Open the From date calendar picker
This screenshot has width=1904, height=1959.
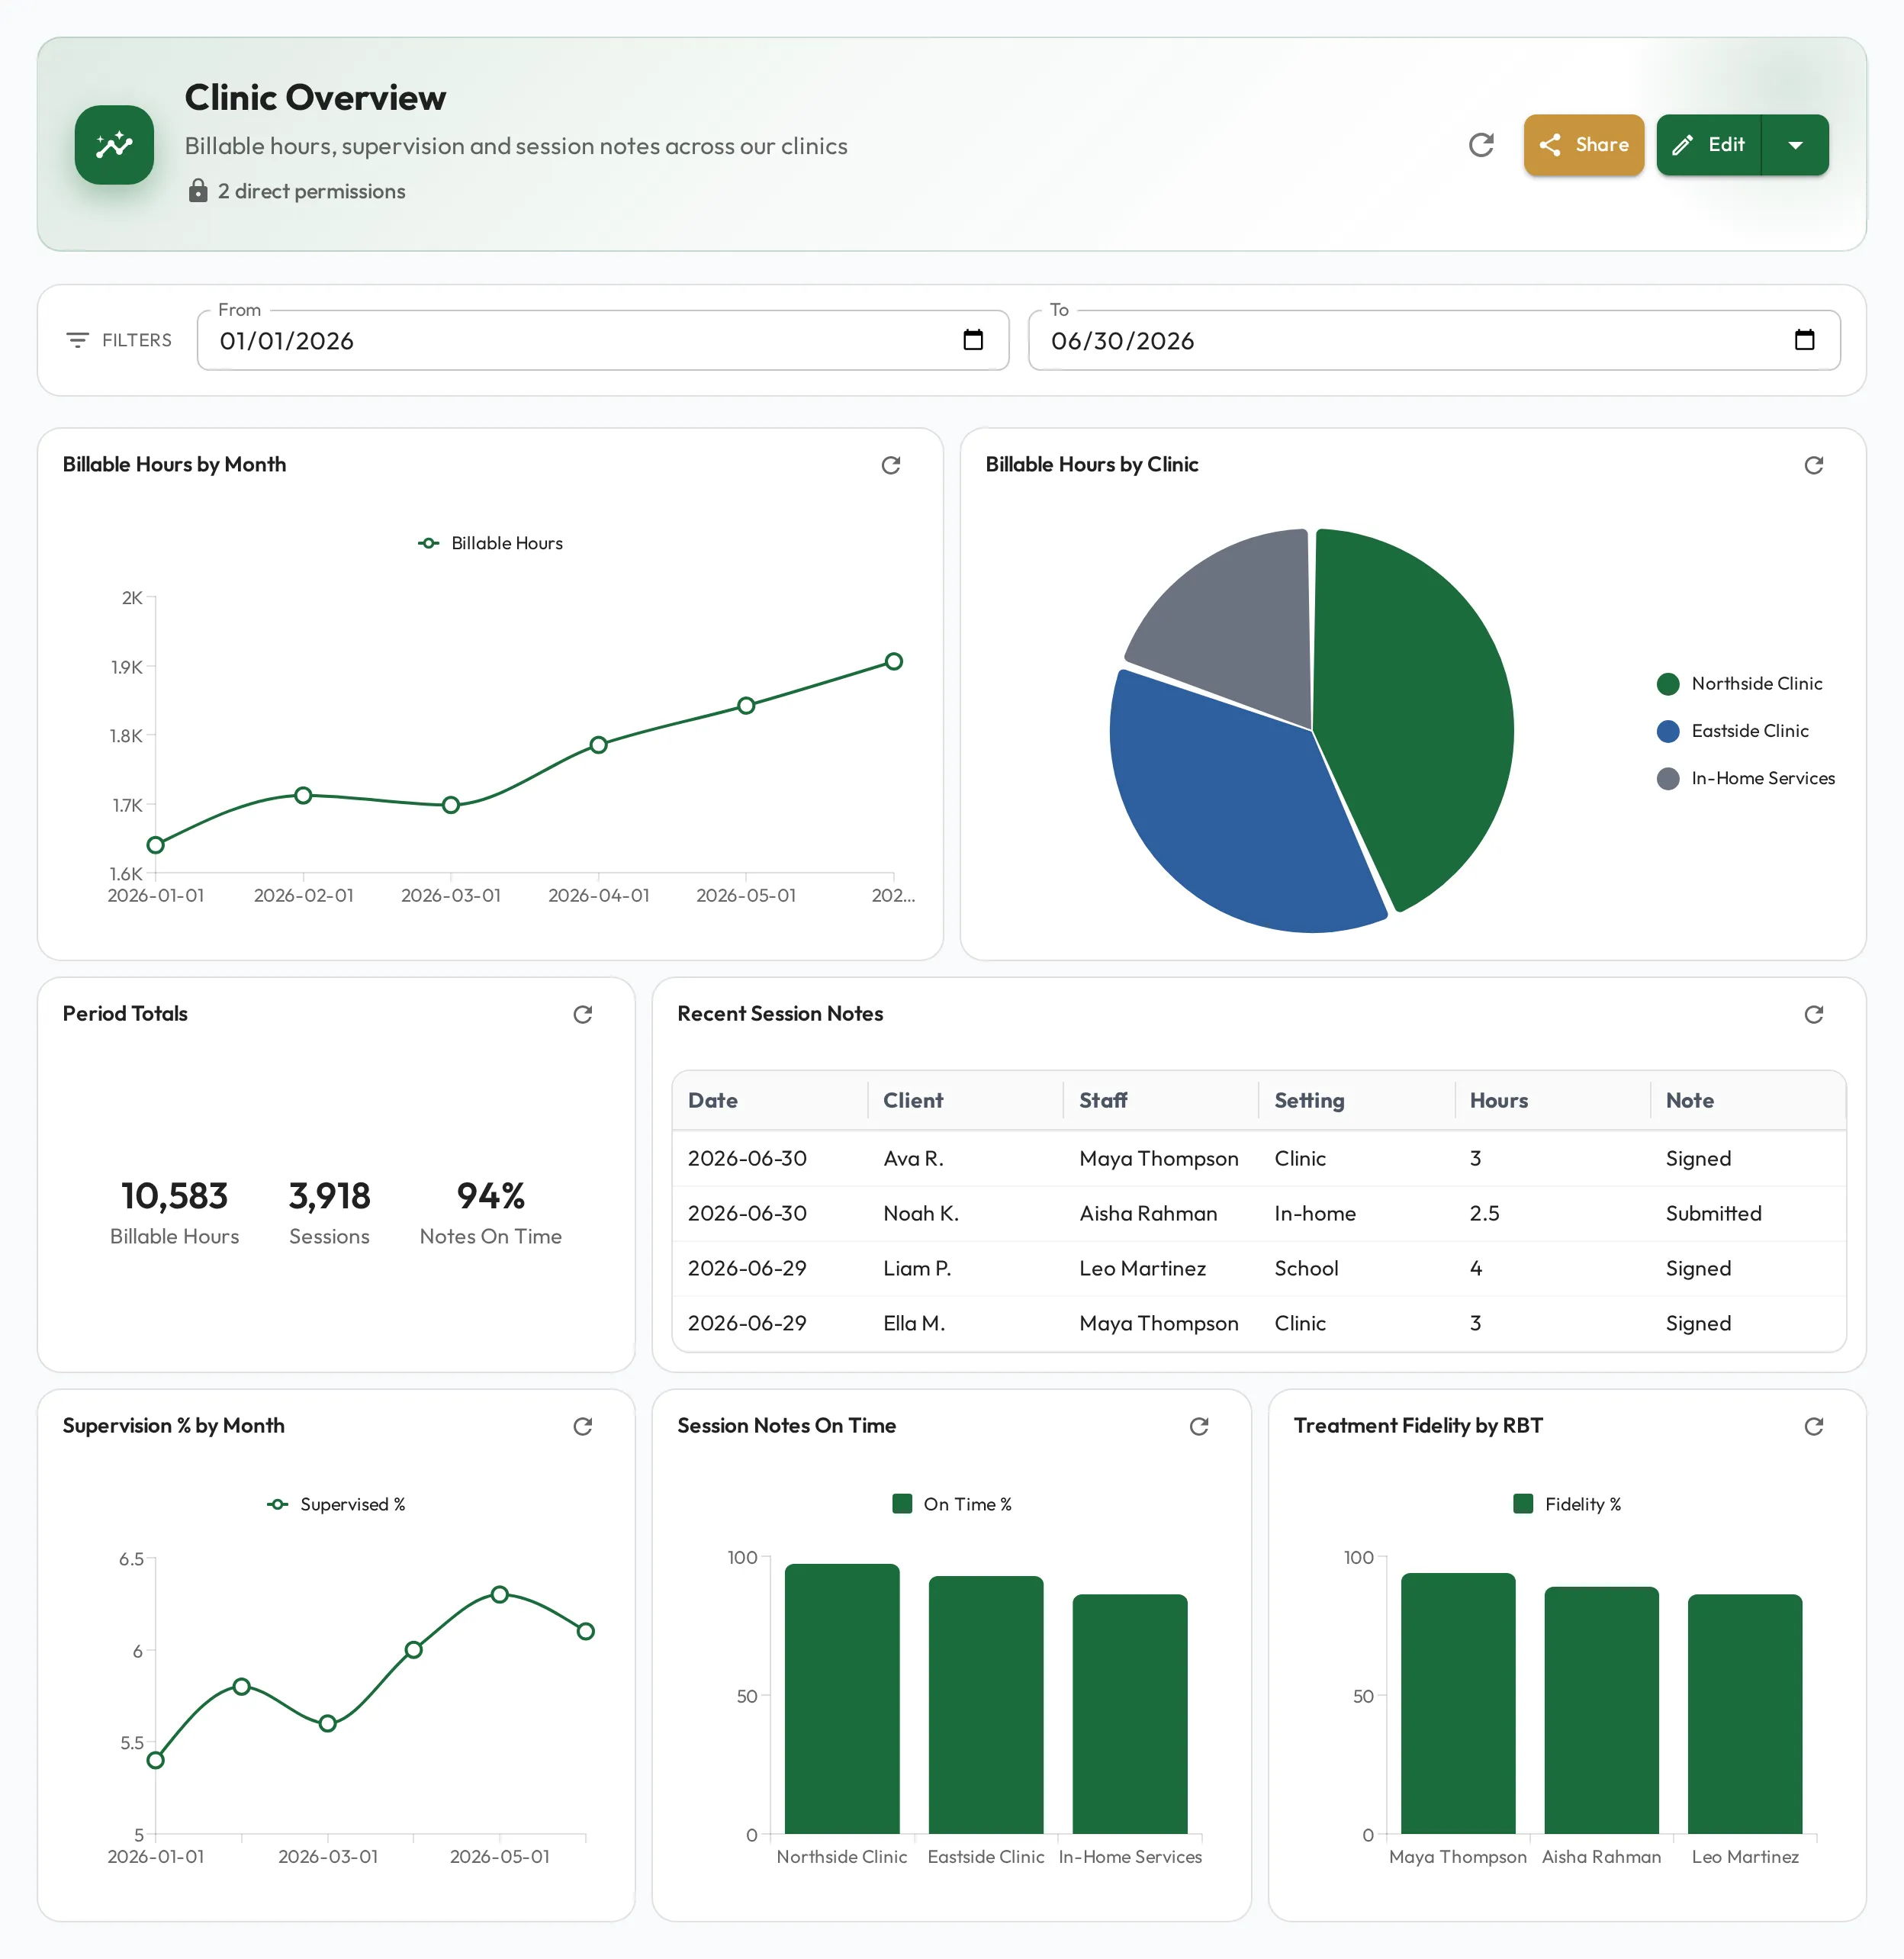pyautogui.click(x=972, y=340)
